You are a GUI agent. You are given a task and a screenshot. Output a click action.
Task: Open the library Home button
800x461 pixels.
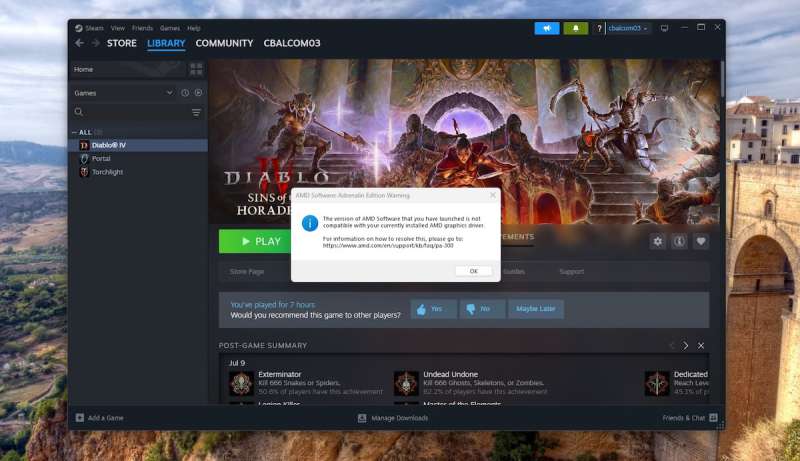(x=128, y=69)
